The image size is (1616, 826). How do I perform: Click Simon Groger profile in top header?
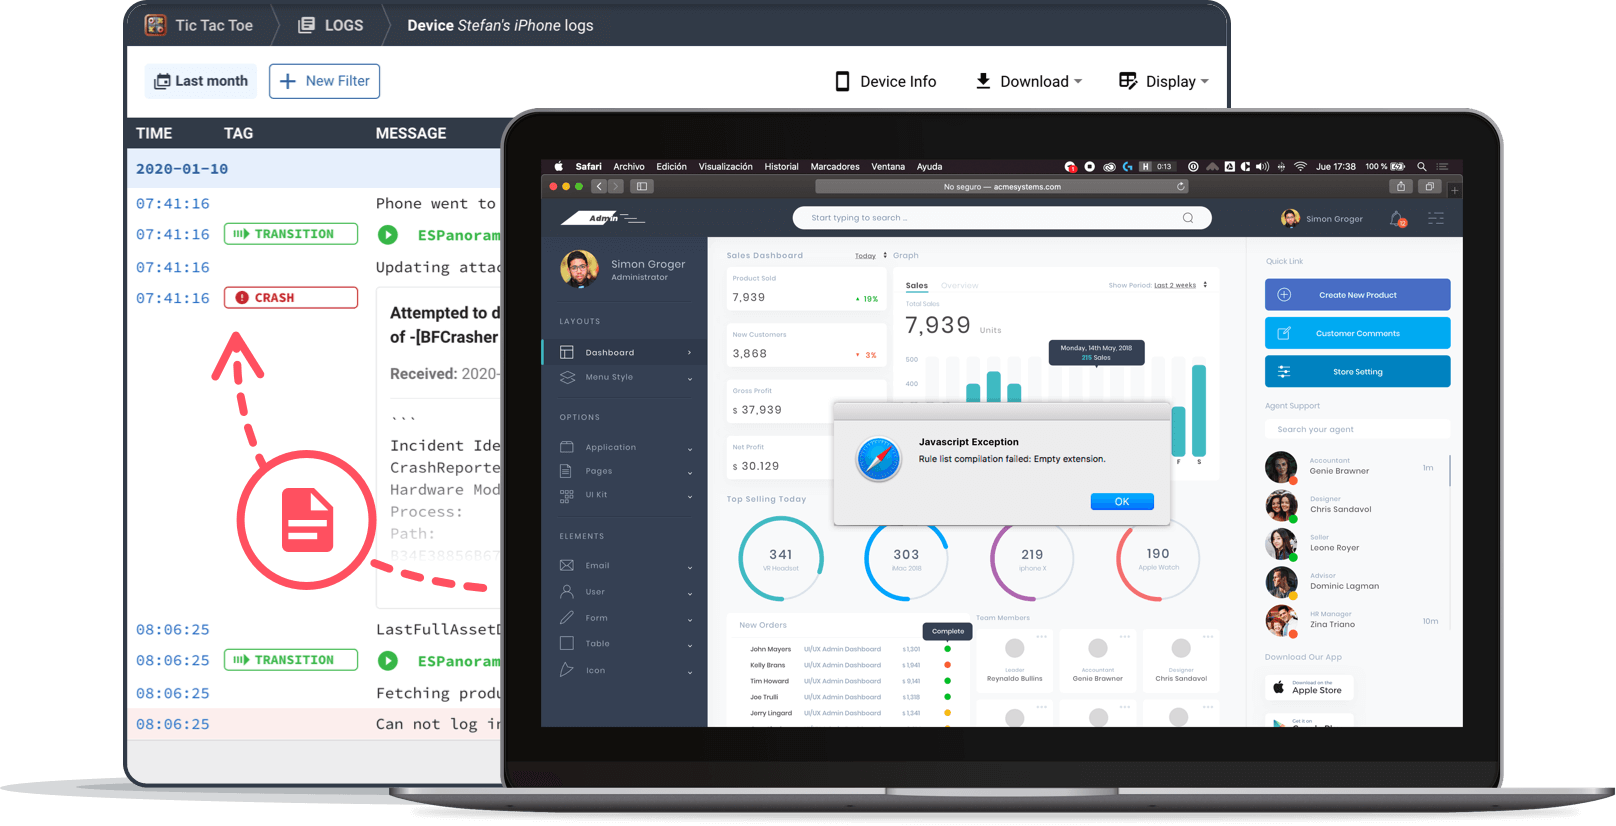click(x=1322, y=218)
